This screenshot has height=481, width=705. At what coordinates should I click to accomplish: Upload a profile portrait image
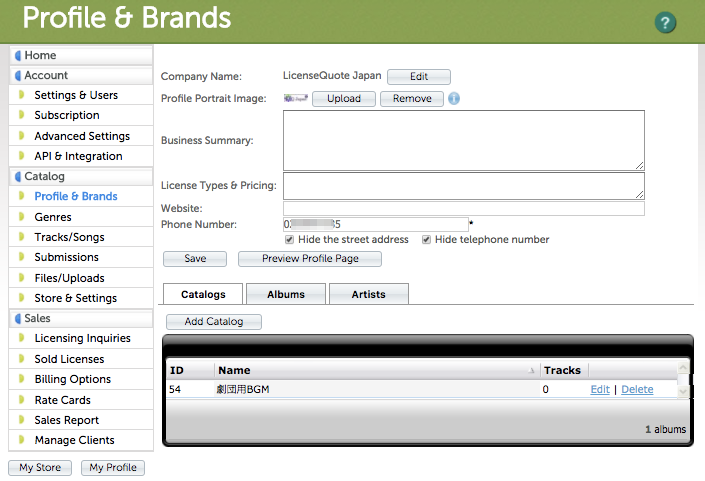343,99
